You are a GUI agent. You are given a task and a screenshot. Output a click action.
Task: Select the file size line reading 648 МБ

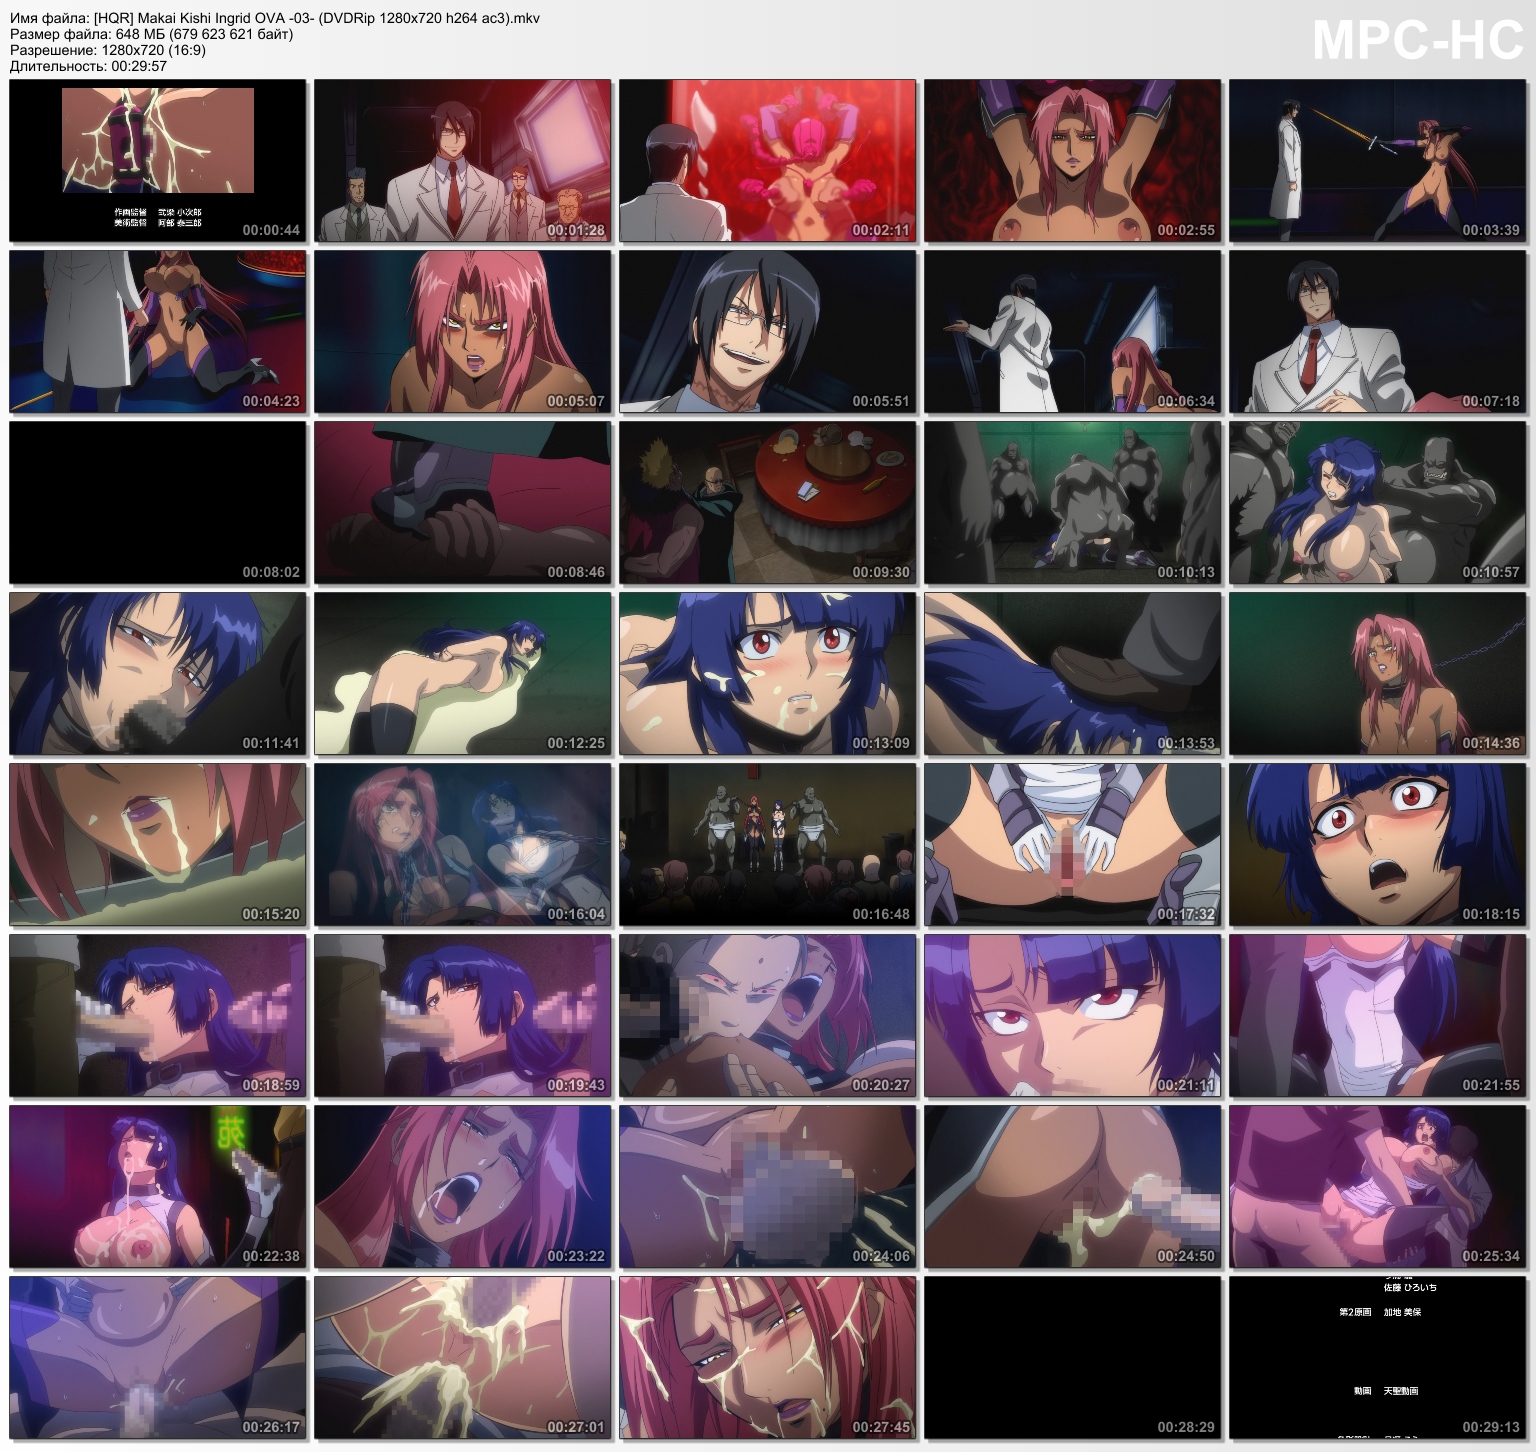(x=152, y=34)
